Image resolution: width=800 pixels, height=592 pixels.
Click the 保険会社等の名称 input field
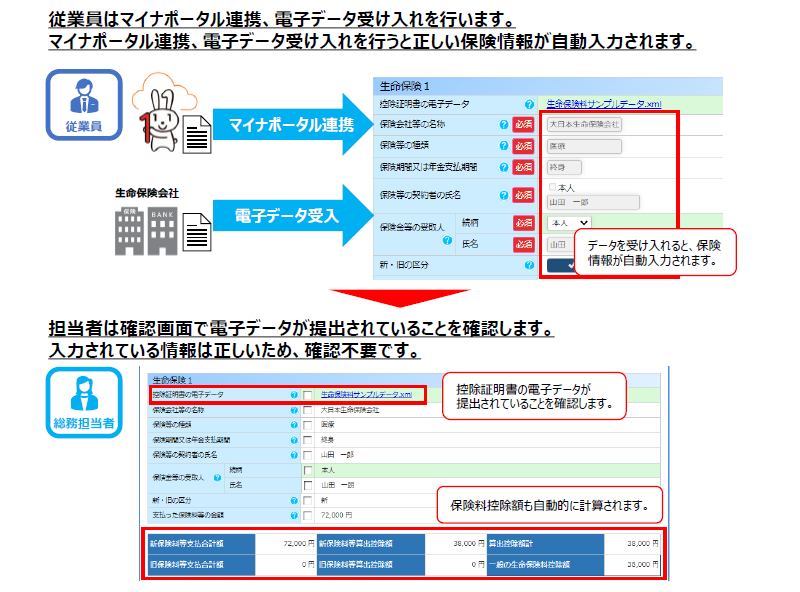(x=584, y=125)
